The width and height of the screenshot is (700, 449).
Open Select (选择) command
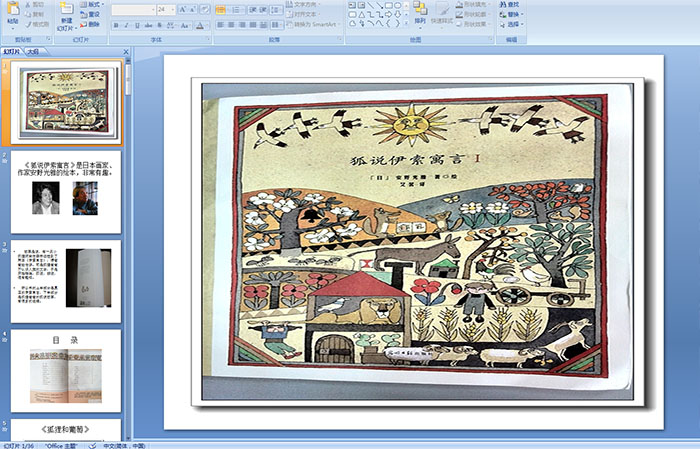pyautogui.click(x=511, y=24)
